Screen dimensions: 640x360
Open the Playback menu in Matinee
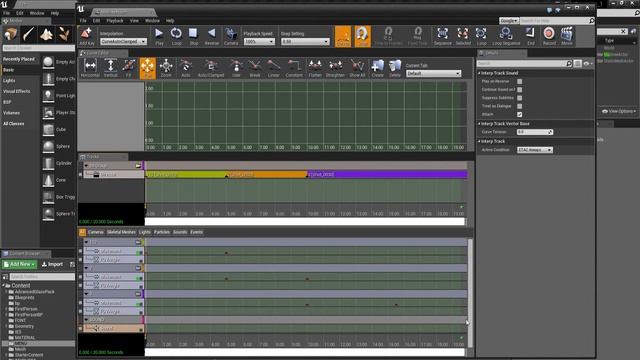[115, 20]
